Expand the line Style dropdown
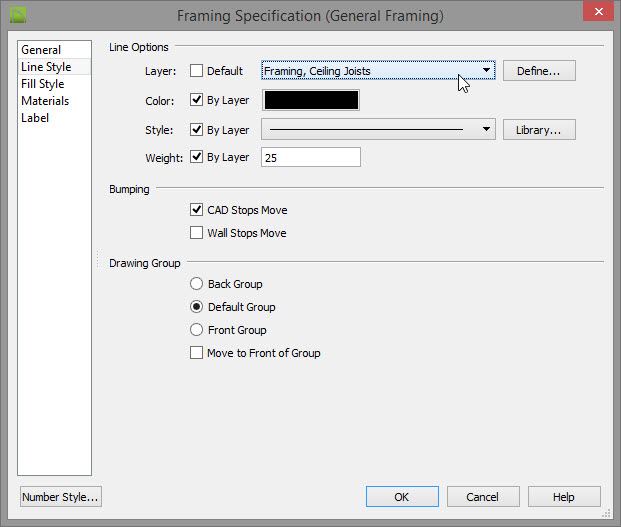The width and height of the screenshot is (621, 527). pos(486,129)
